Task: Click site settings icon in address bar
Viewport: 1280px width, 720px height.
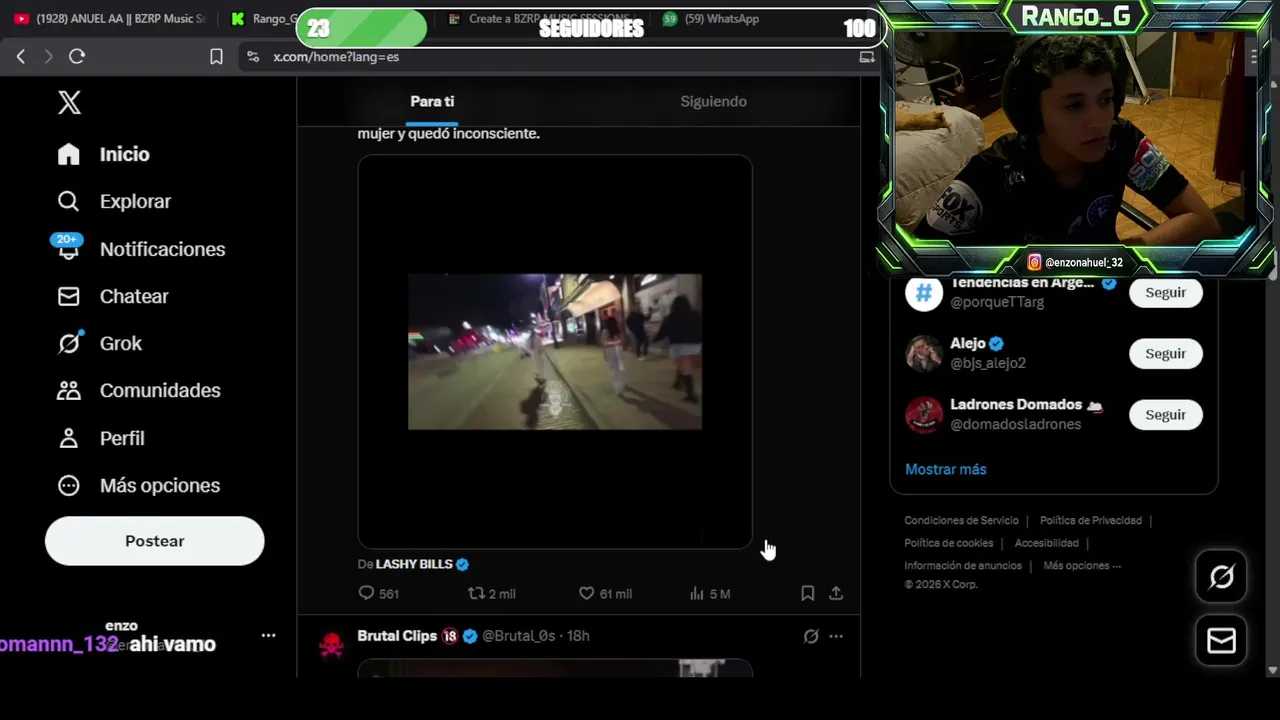Action: coord(253,57)
